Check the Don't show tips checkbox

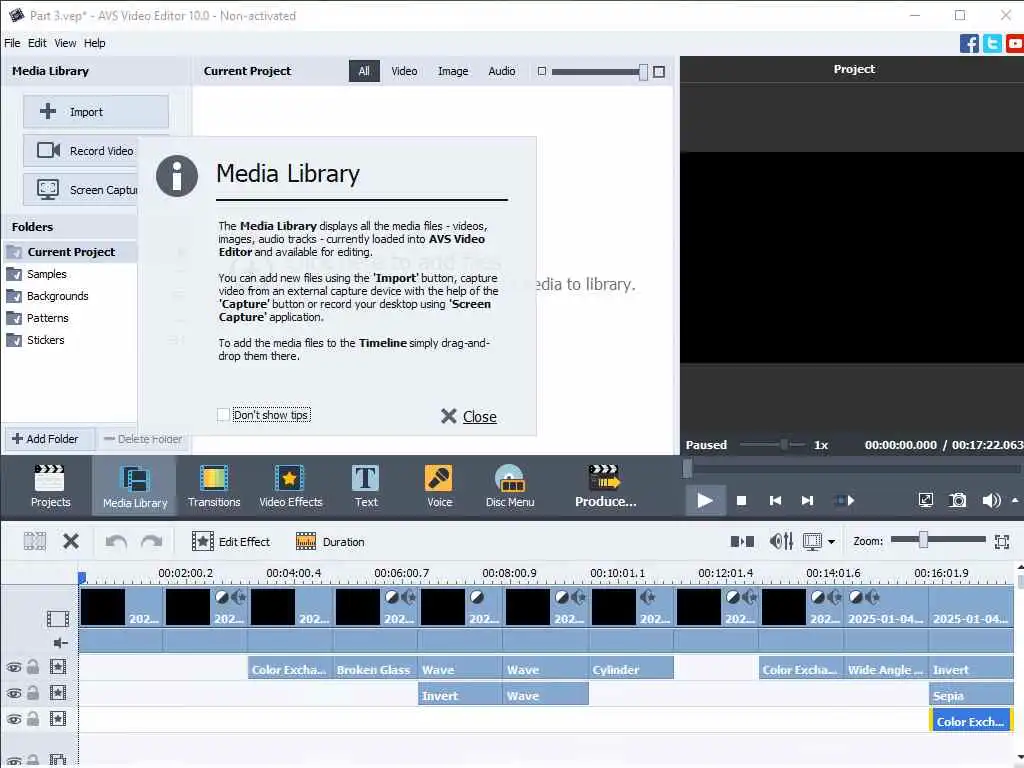(x=223, y=415)
